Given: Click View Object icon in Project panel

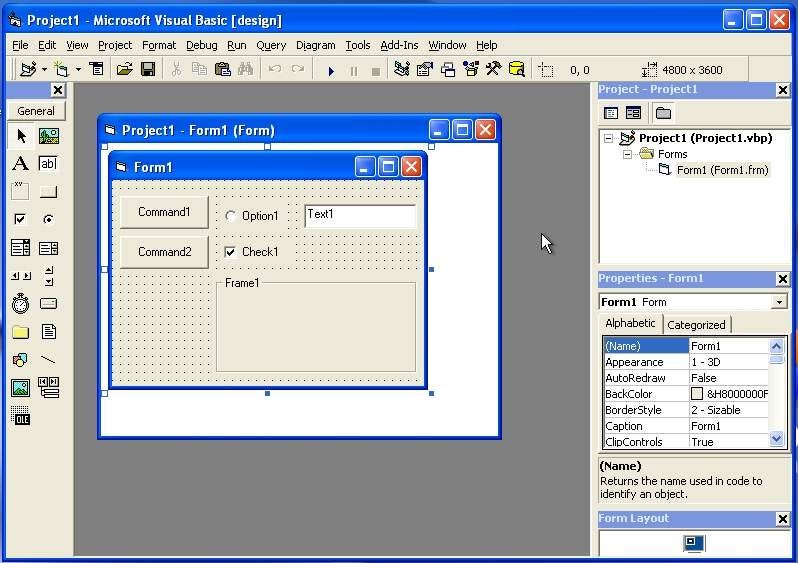Looking at the screenshot, I should pyautogui.click(x=633, y=112).
